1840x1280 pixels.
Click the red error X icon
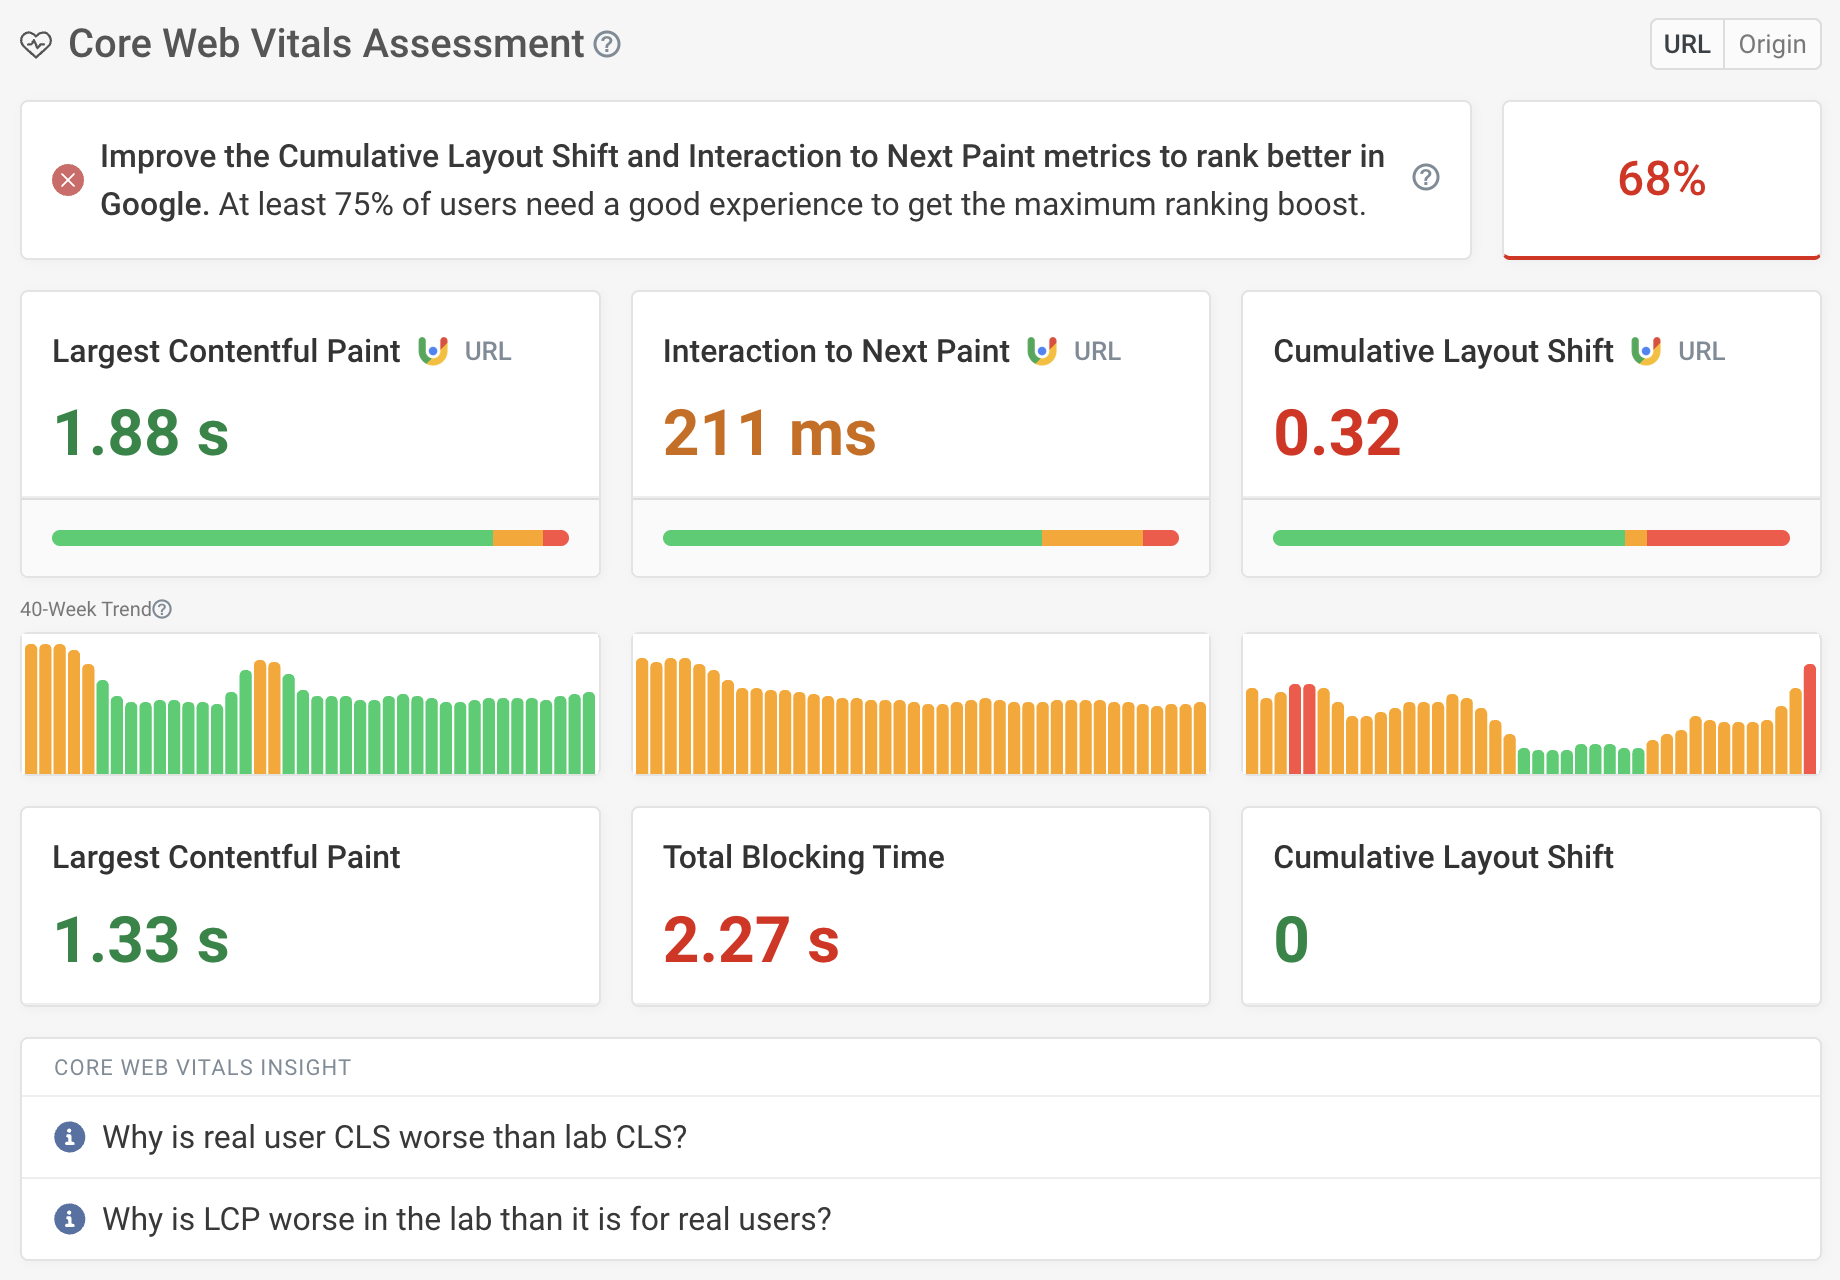click(x=68, y=180)
